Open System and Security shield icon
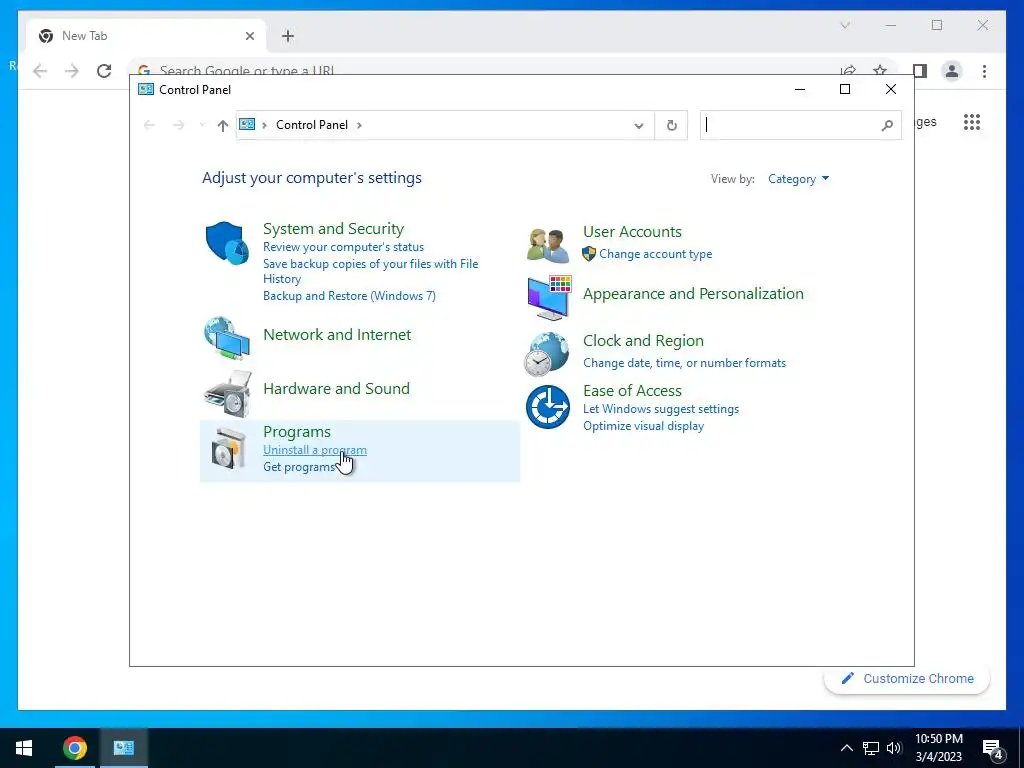Viewport: 1024px width, 768px height. coord(227,243)
